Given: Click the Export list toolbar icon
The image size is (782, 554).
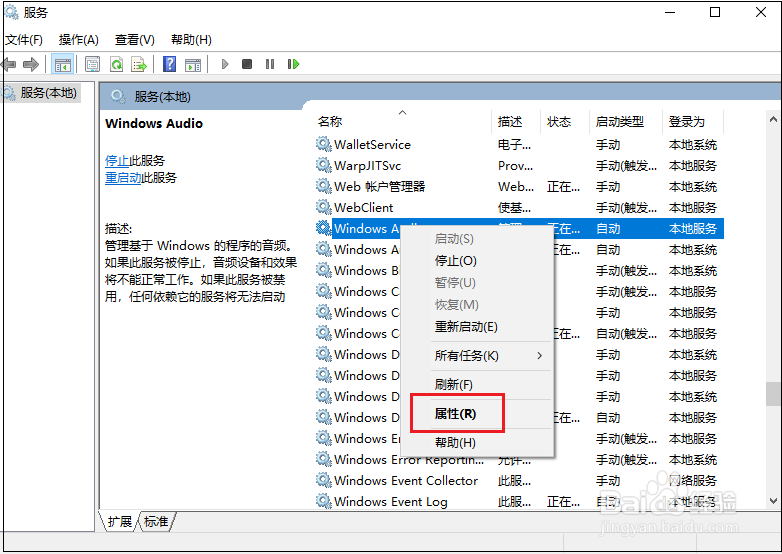Looking at the screenshot, I should [139, 64].
